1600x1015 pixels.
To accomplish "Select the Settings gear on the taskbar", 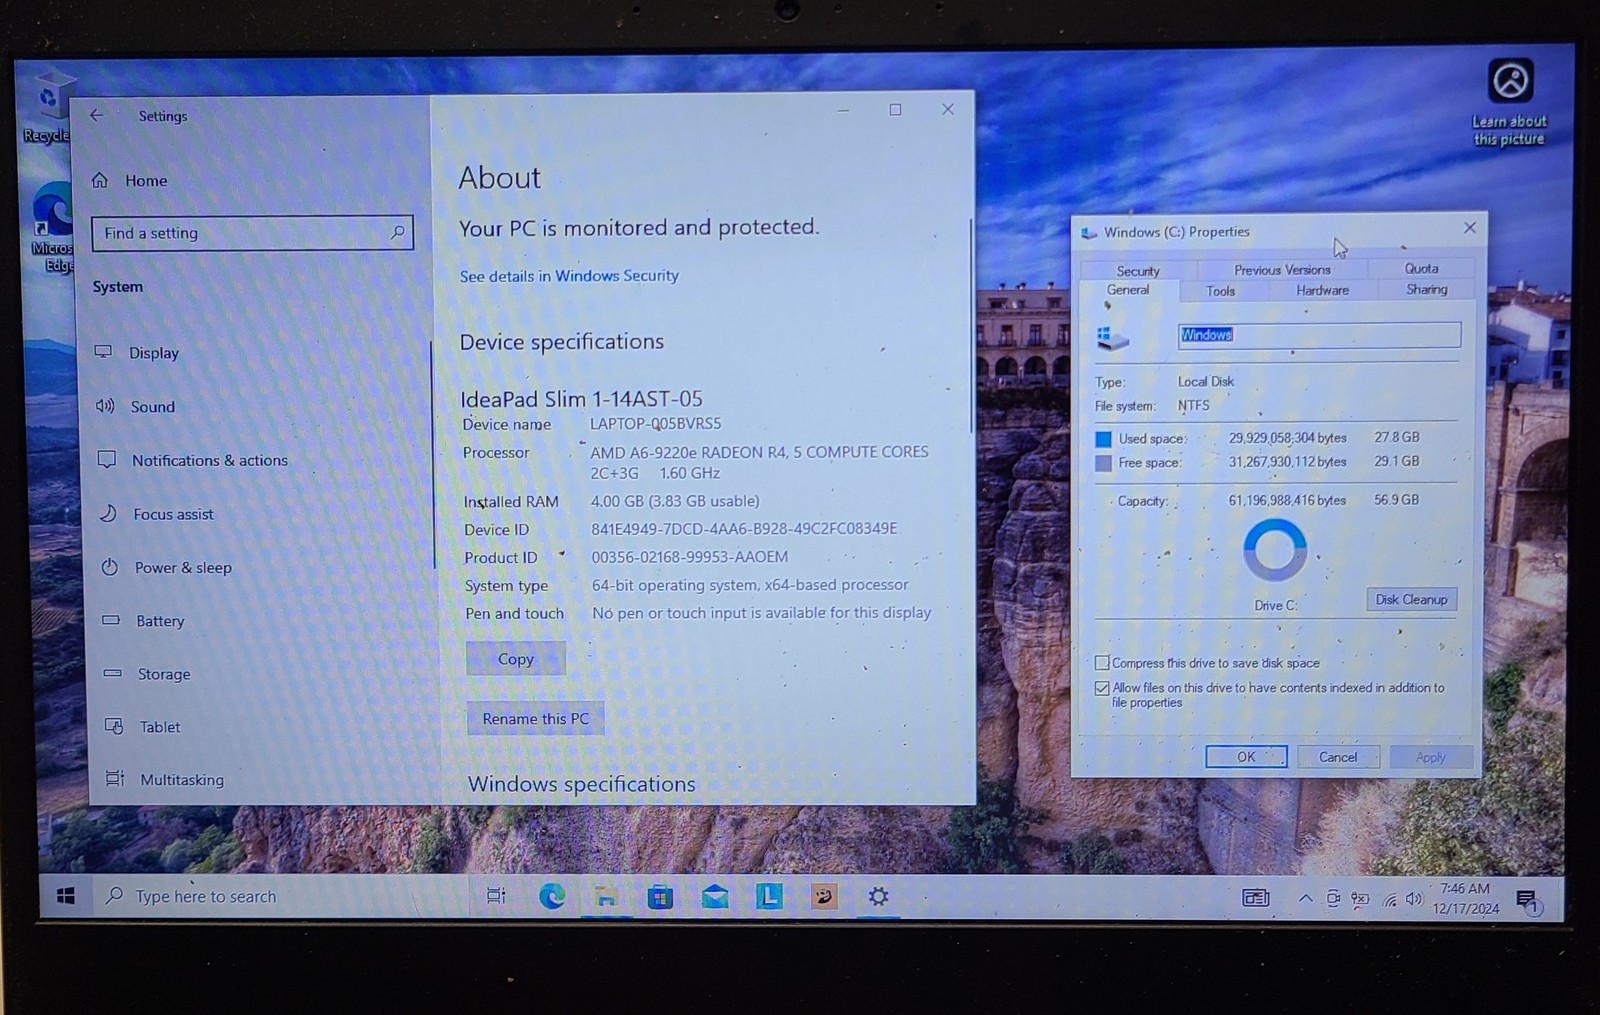I will 878,896.
